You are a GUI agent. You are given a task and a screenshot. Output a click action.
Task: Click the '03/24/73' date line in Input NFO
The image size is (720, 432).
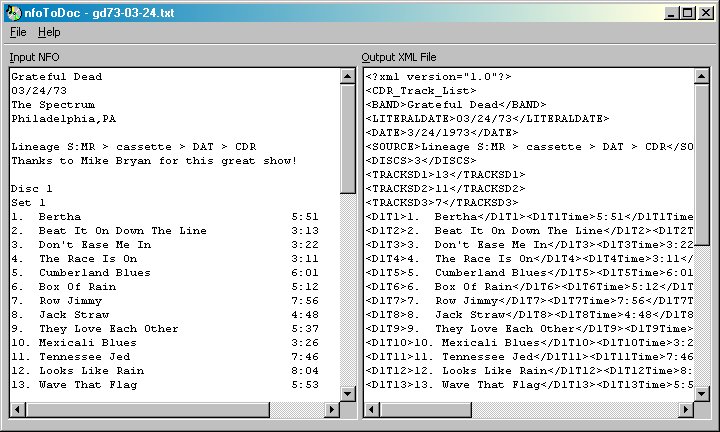click(39, 90)
